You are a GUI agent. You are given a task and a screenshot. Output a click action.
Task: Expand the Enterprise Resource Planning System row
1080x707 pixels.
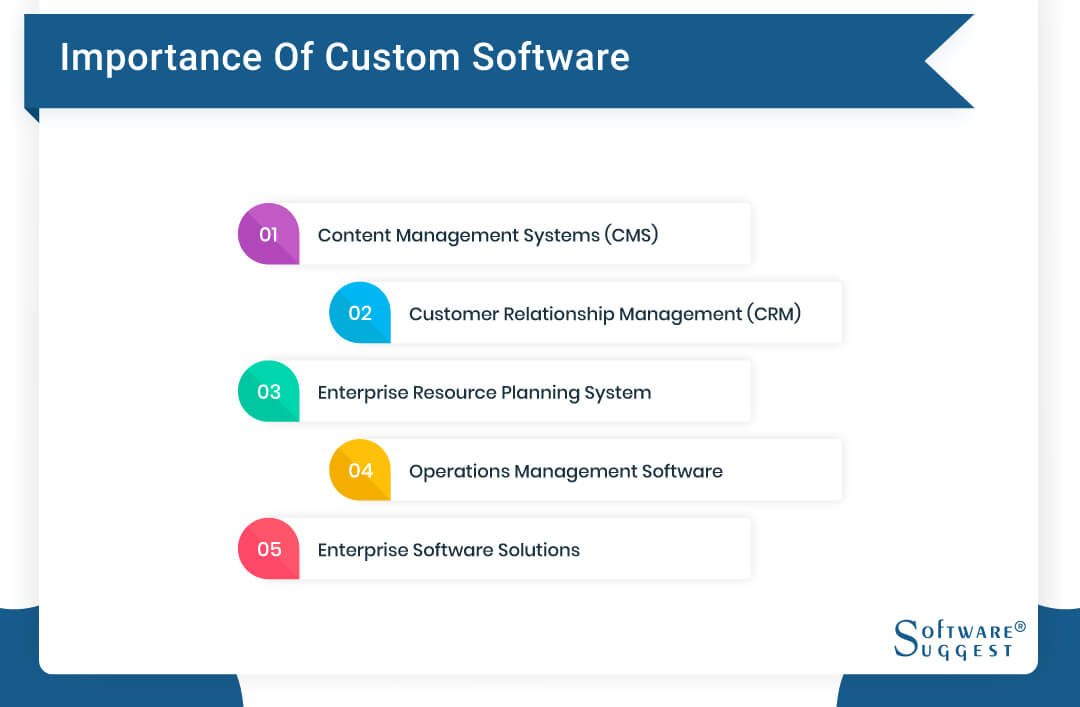click(x=483, y=392)
